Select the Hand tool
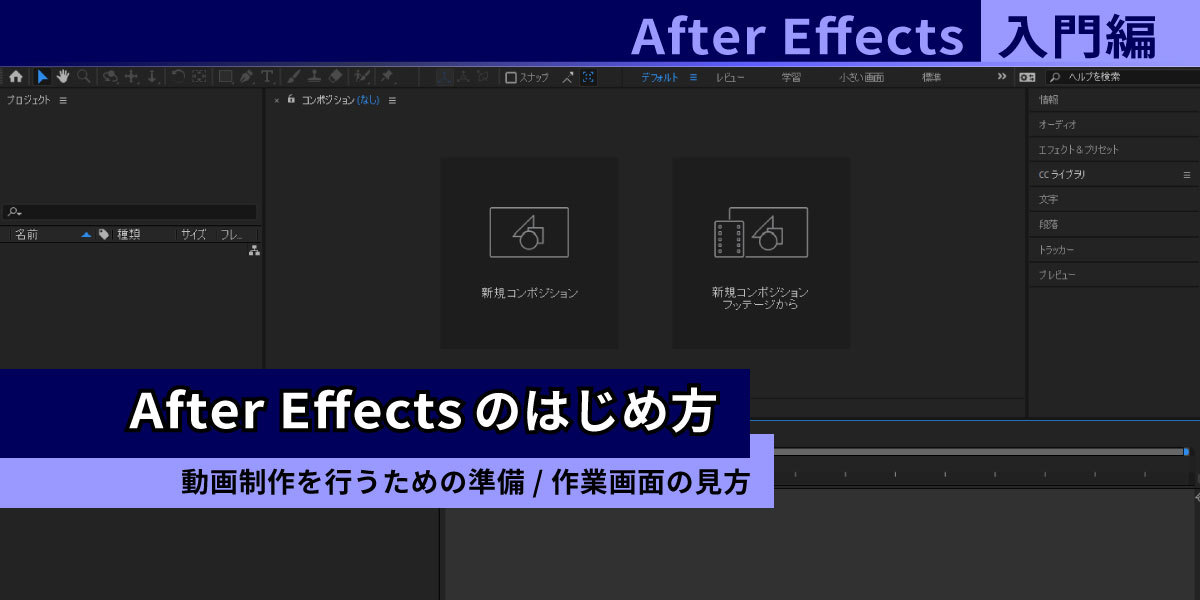The image size is (1200, 600). tap(63, 76)
